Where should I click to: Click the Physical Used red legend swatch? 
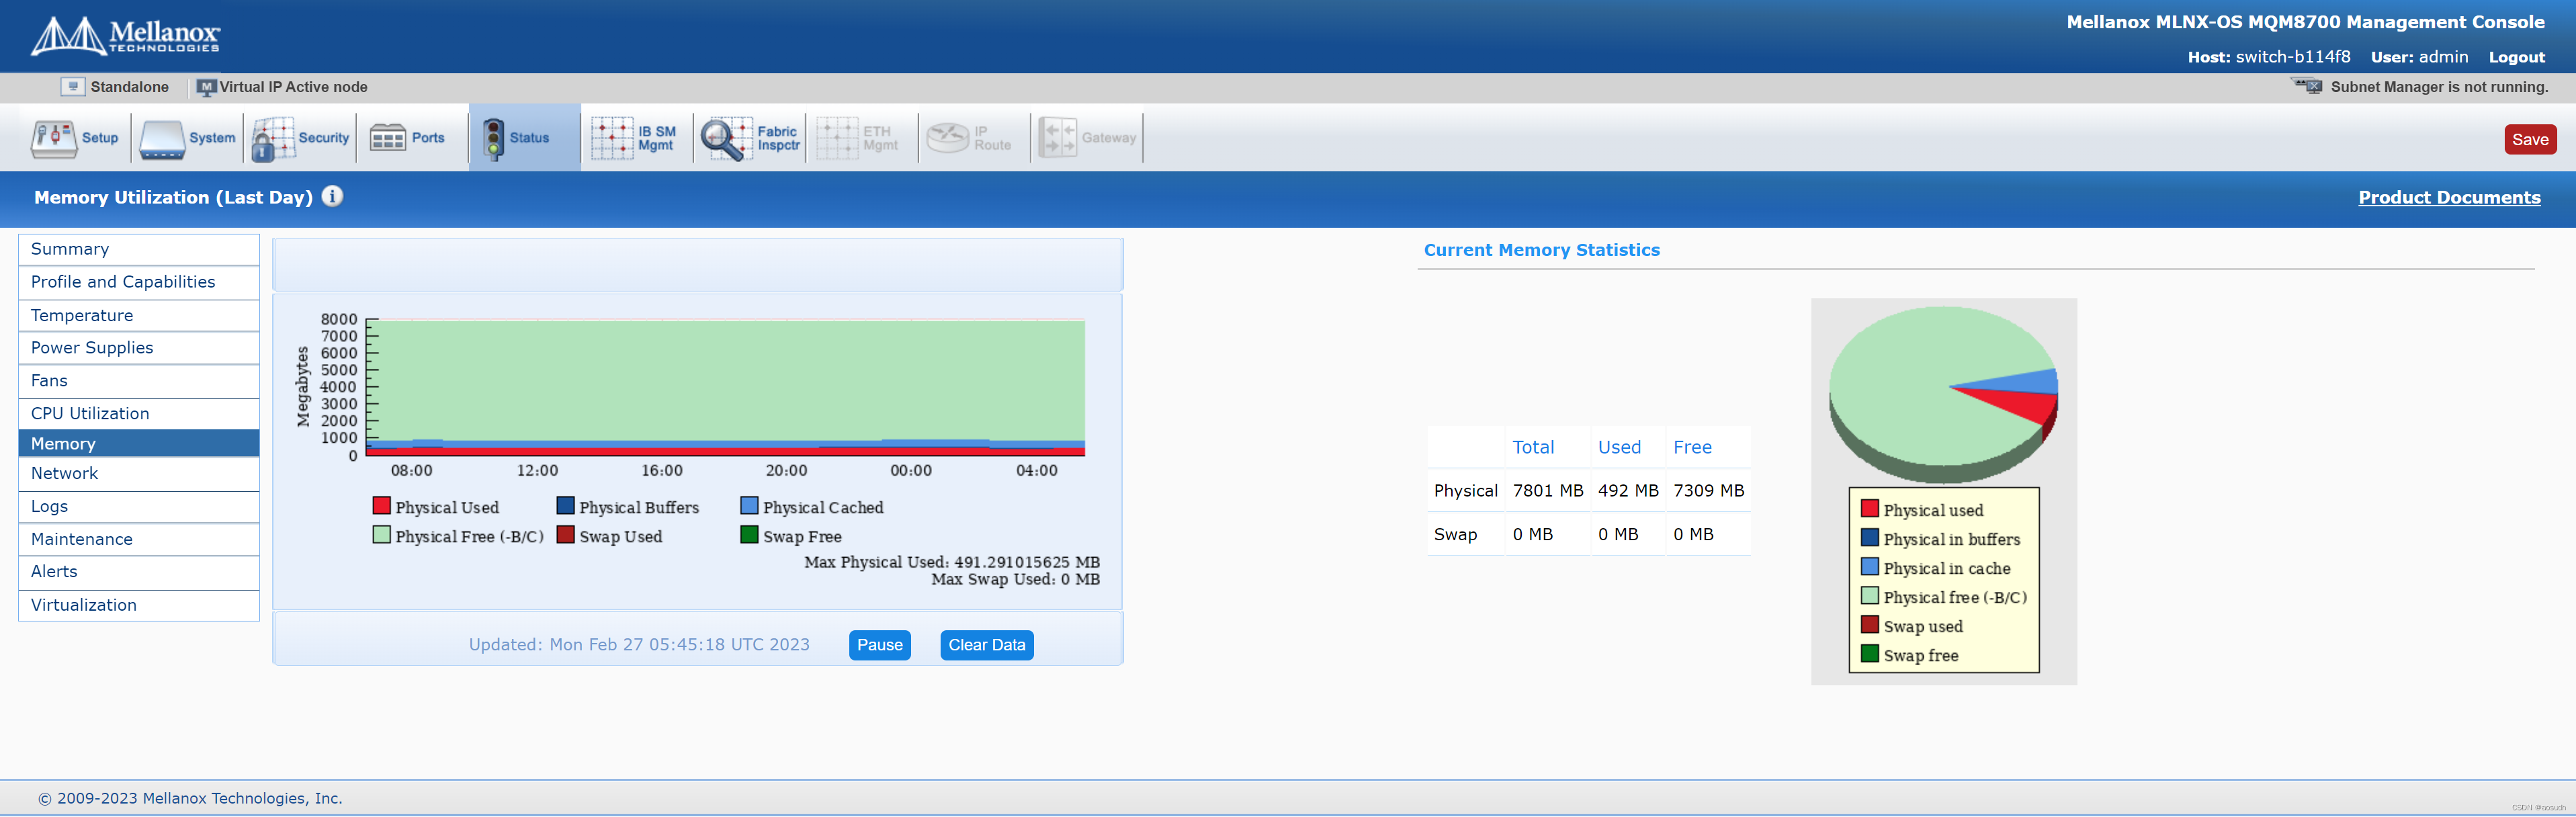tap(381, 506)
